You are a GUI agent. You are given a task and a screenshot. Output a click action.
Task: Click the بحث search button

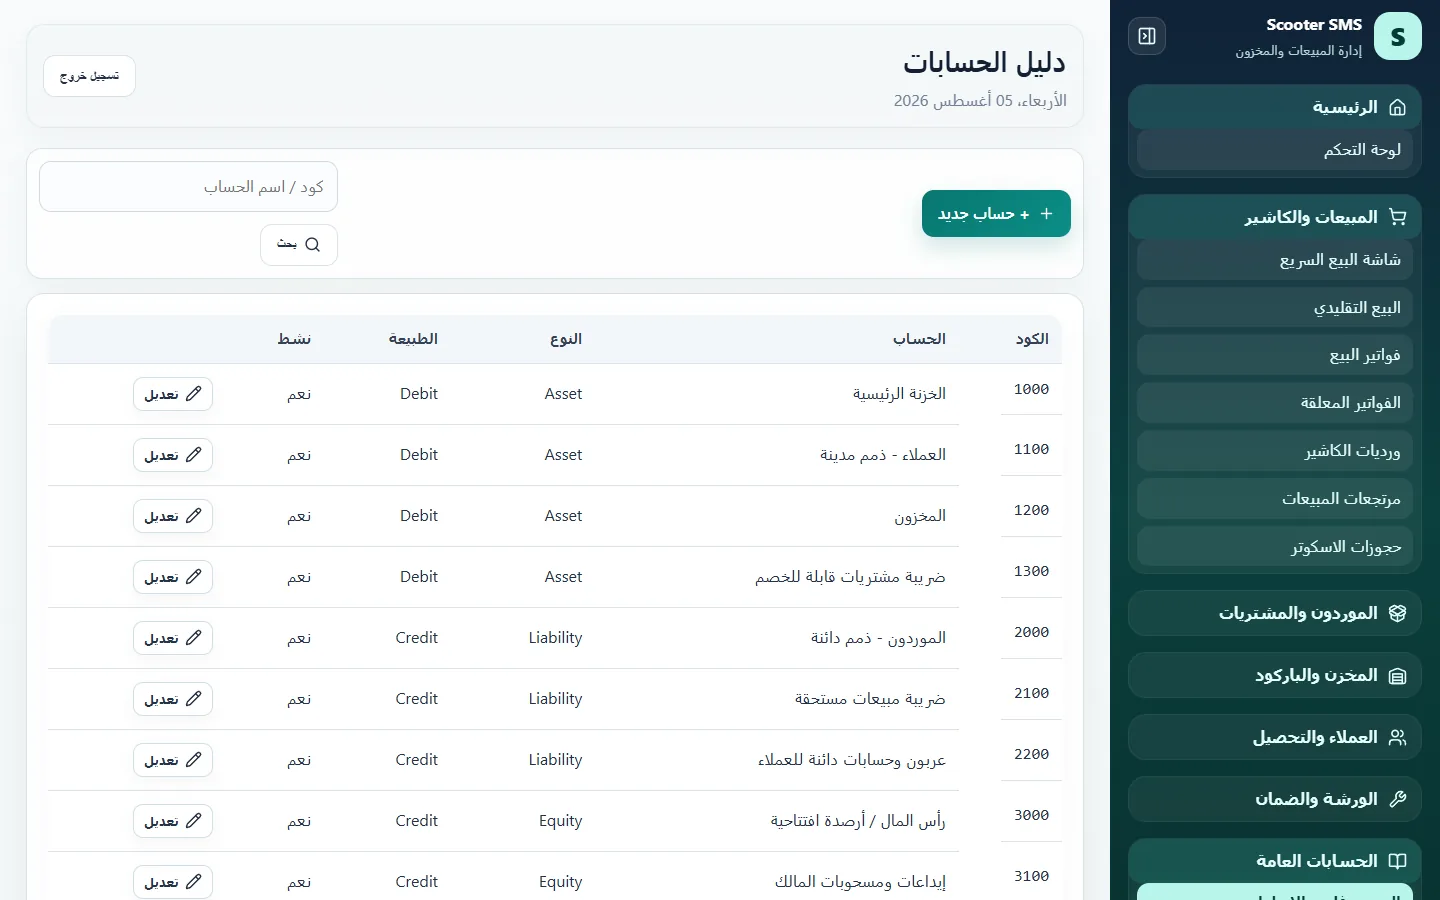click(299, 245)
